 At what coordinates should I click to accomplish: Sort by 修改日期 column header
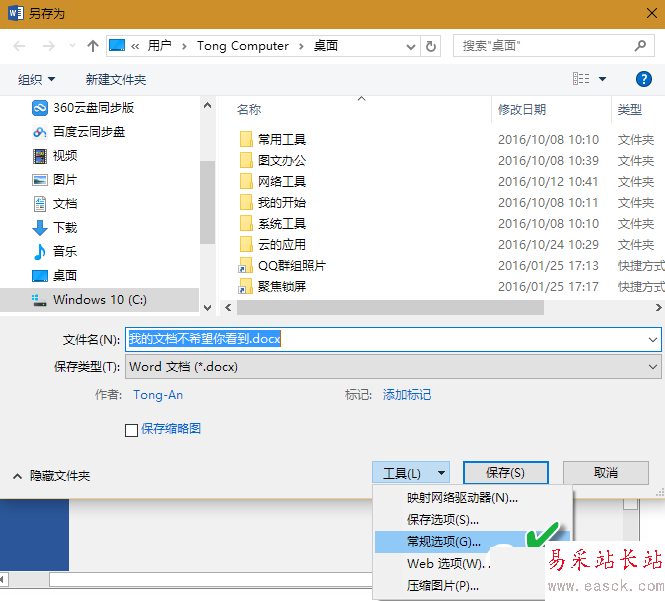522,110
